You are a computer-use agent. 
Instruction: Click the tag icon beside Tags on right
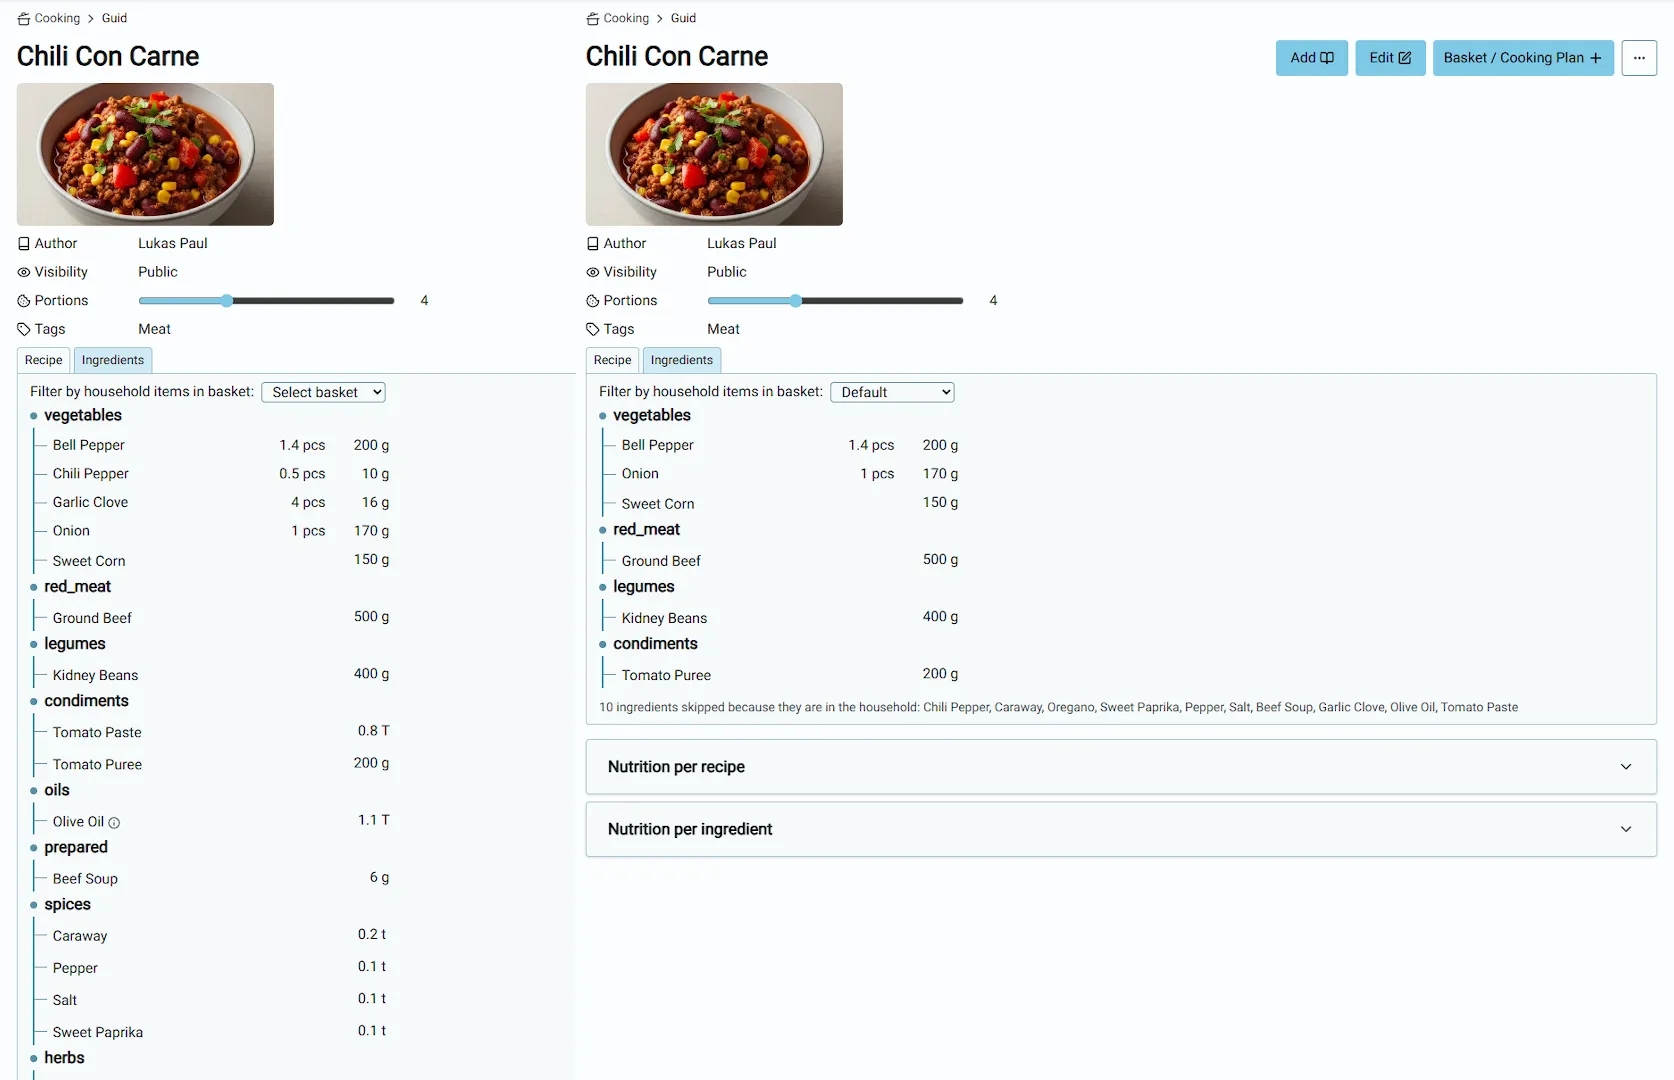click(593, 329)
